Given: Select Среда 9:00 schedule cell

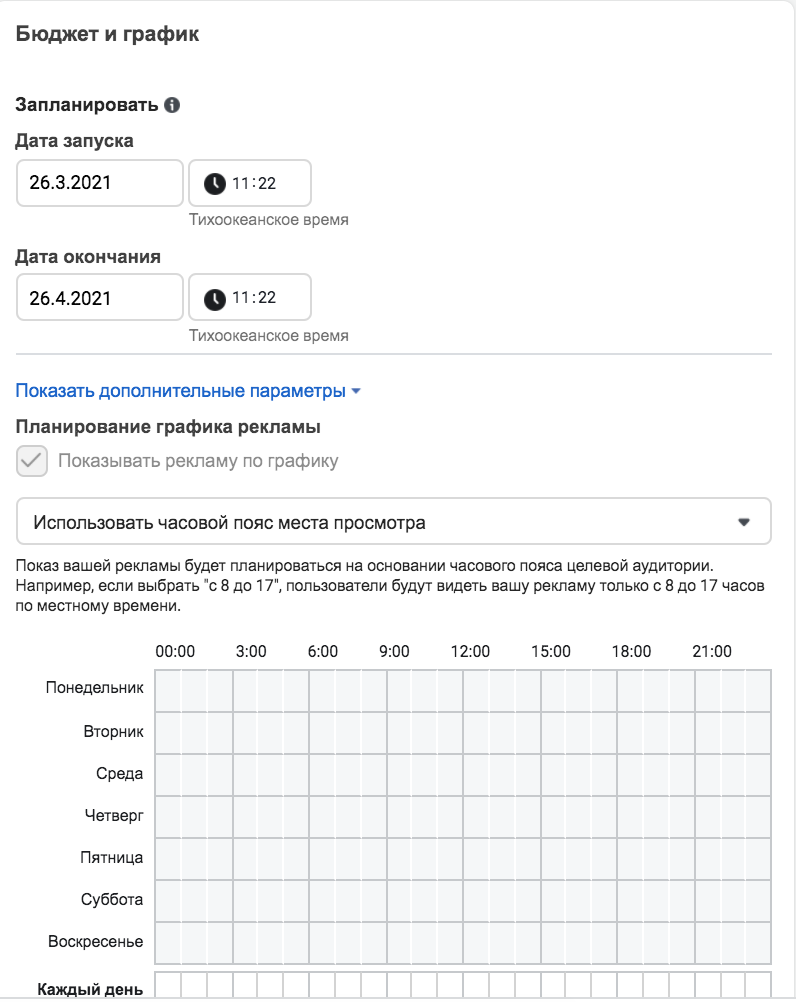Looking at the screenshot, I should click(399, 775).
